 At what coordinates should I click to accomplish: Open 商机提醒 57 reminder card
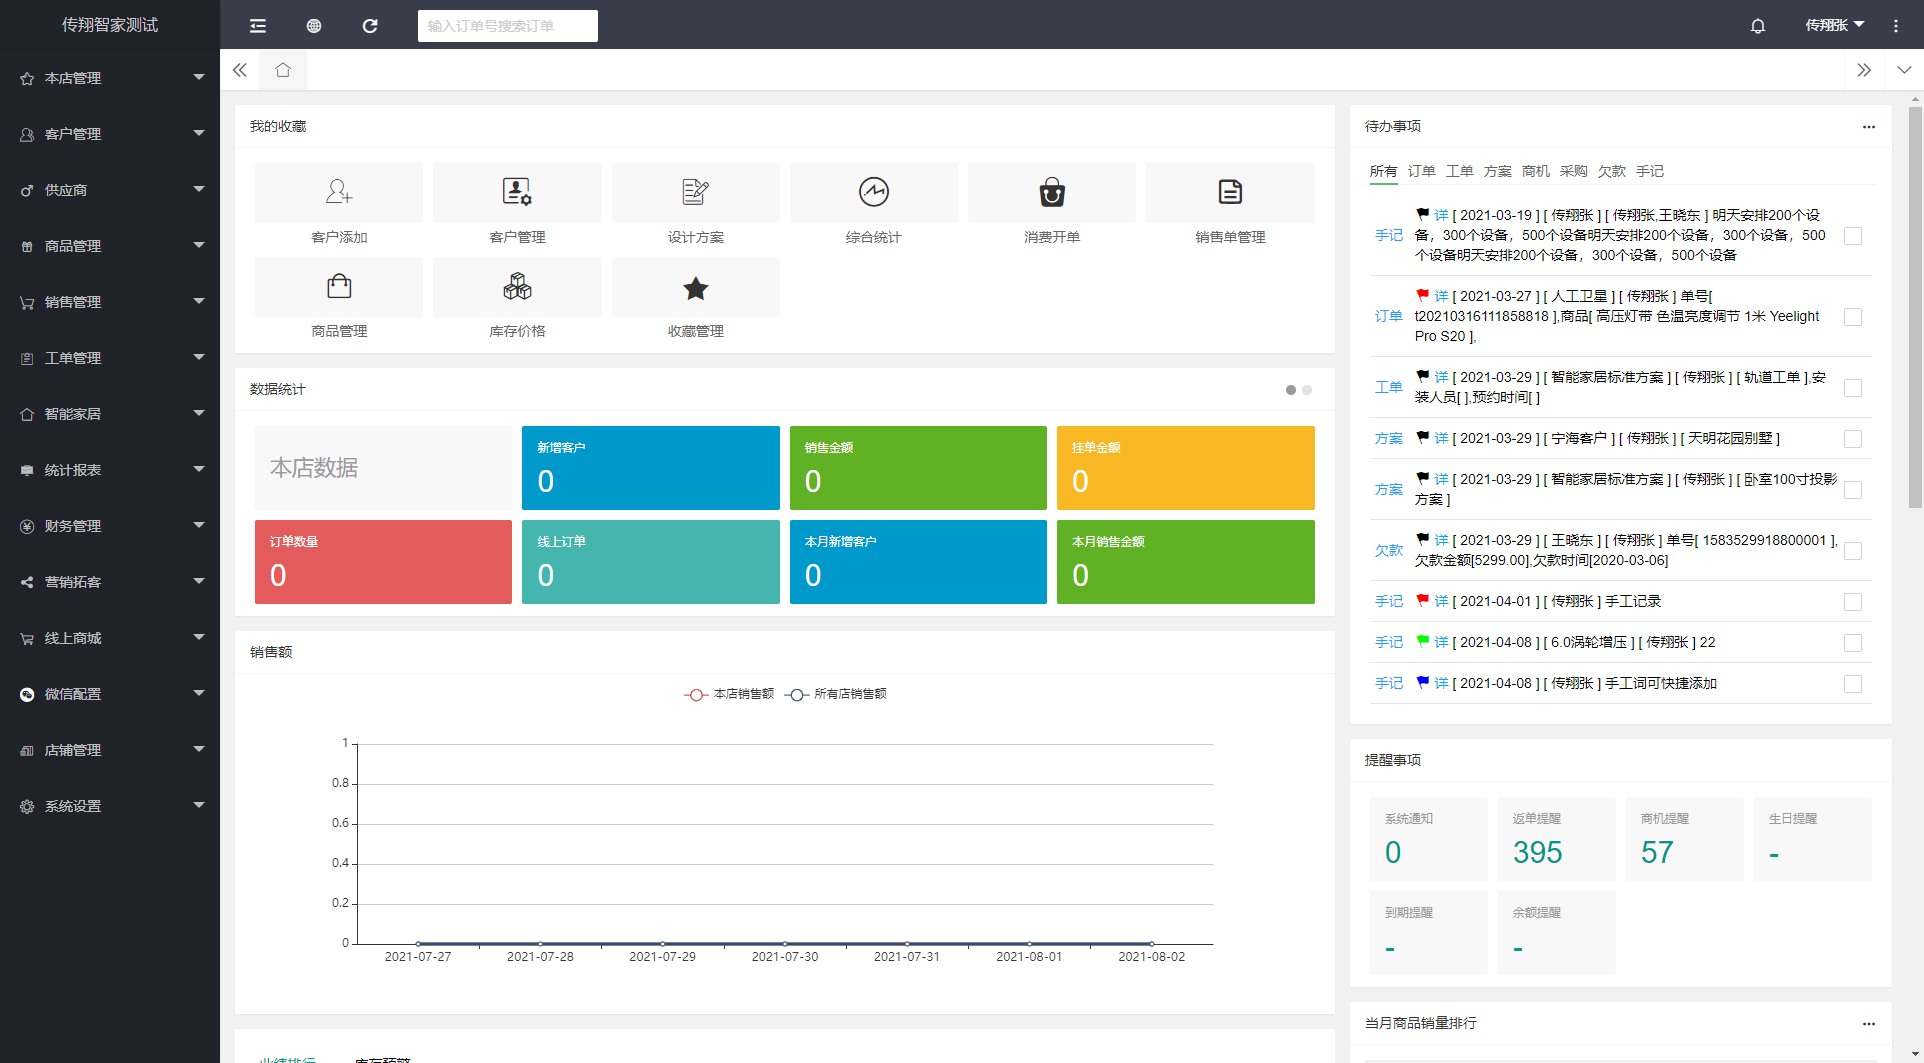1684,839
